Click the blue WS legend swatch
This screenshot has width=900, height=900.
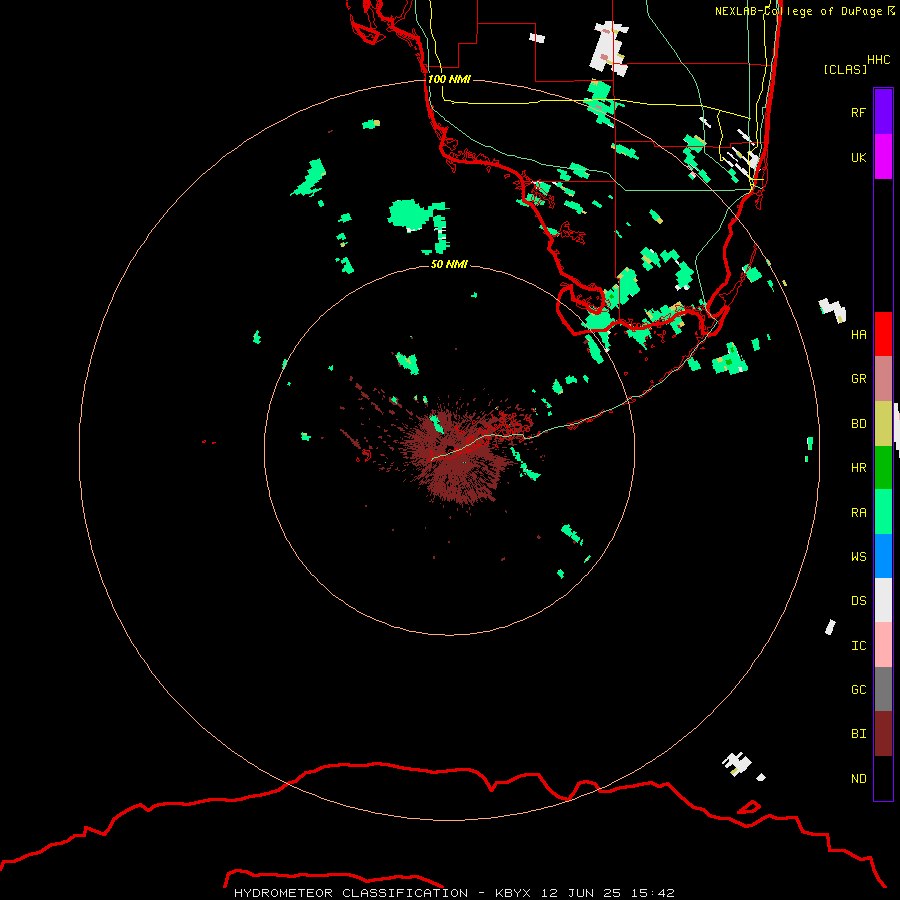[883, 556]
